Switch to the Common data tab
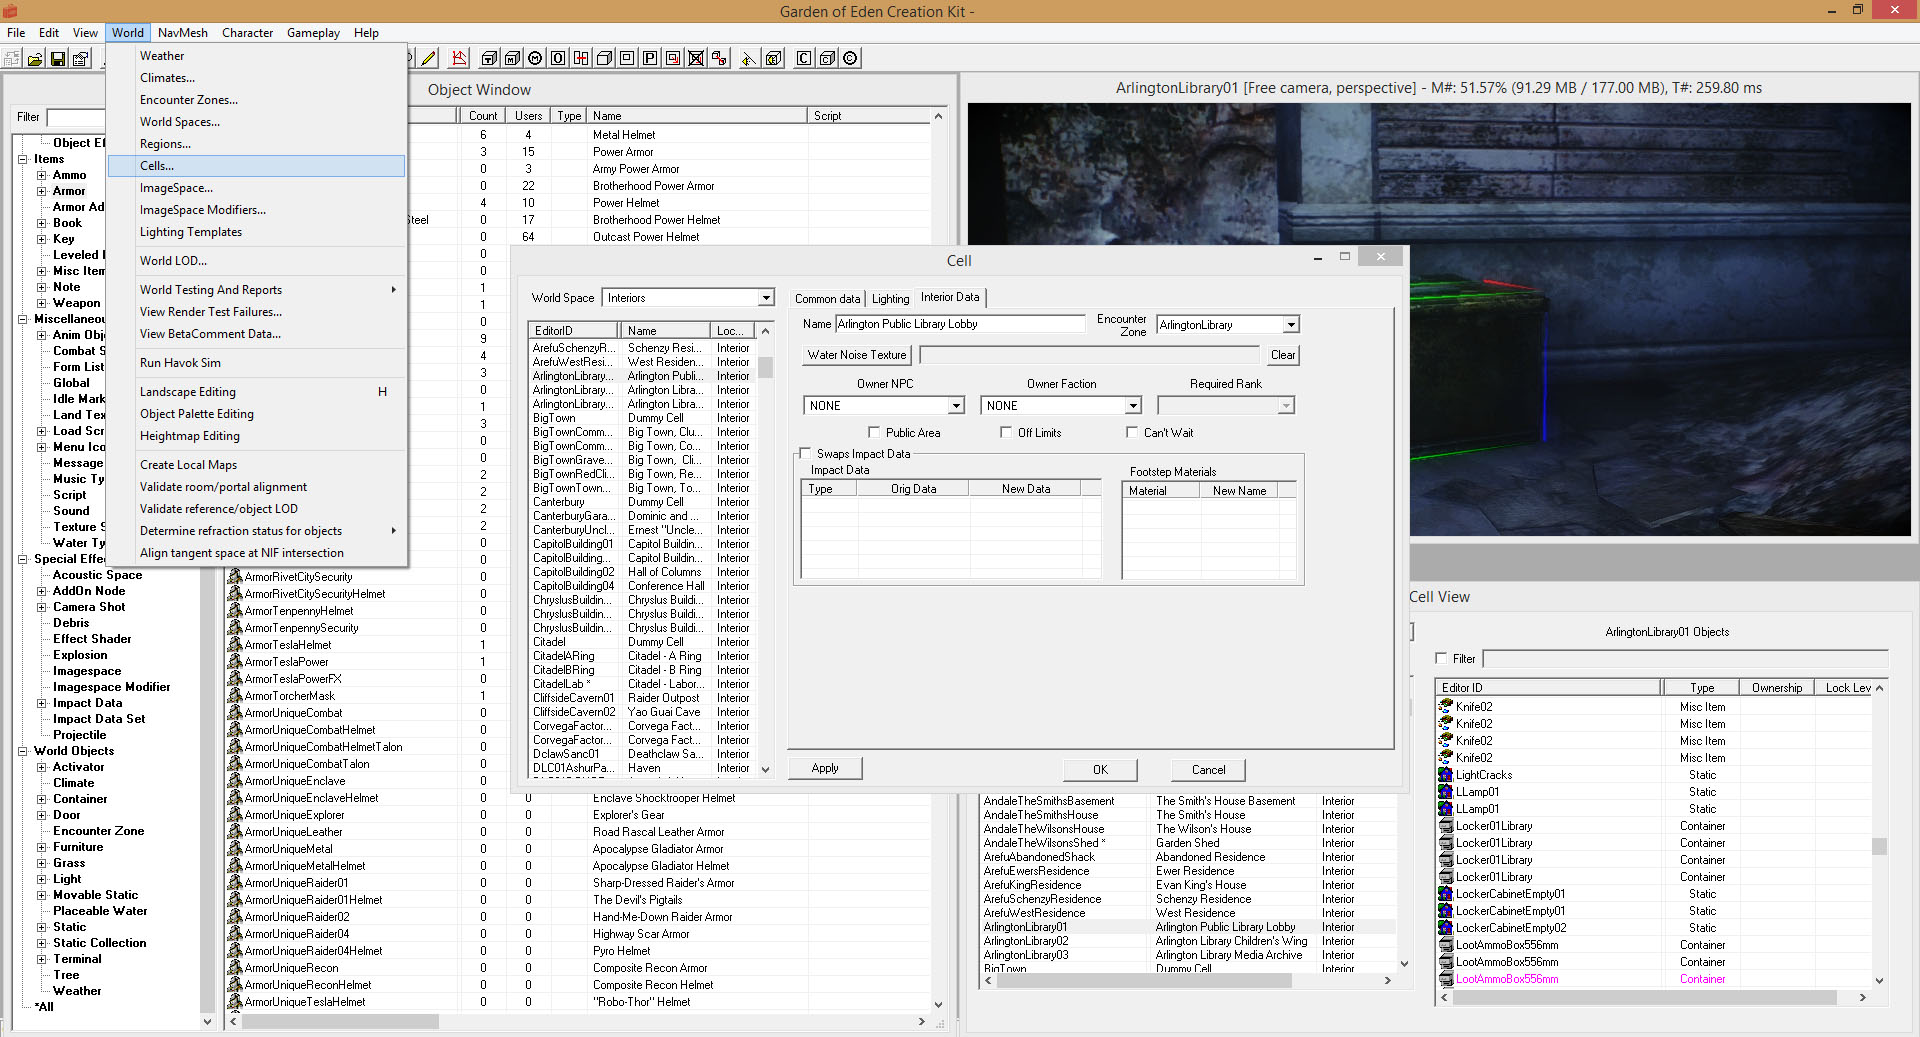 [x=827, y=298]
